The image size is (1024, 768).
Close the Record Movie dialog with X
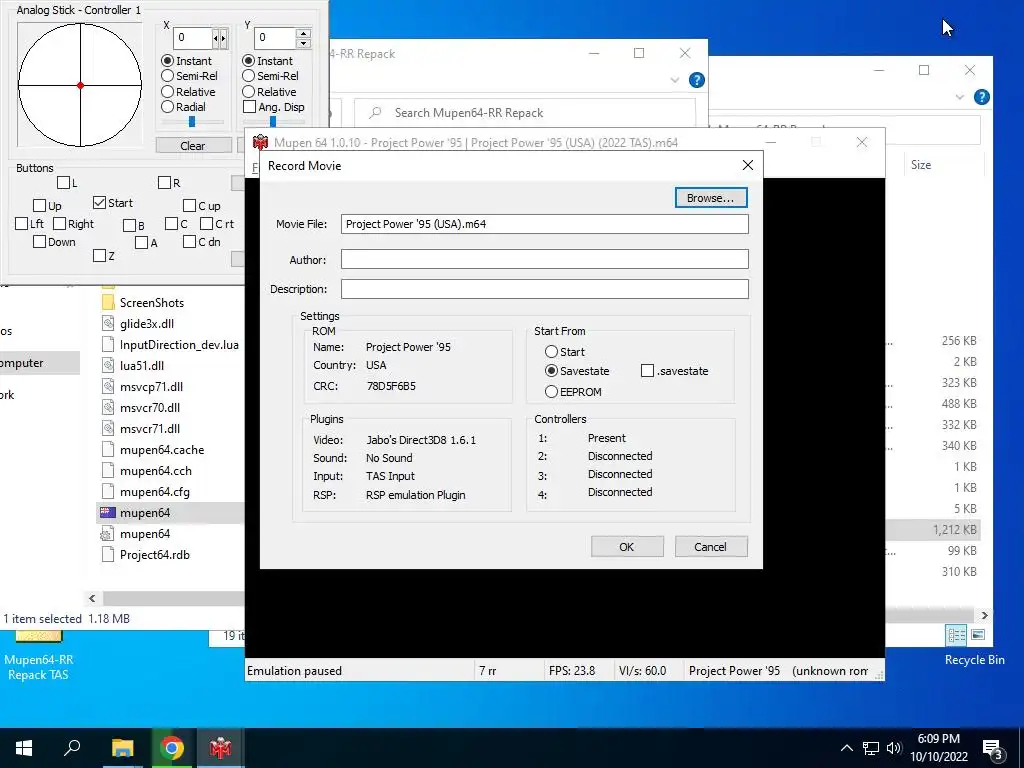click(748, 165)
